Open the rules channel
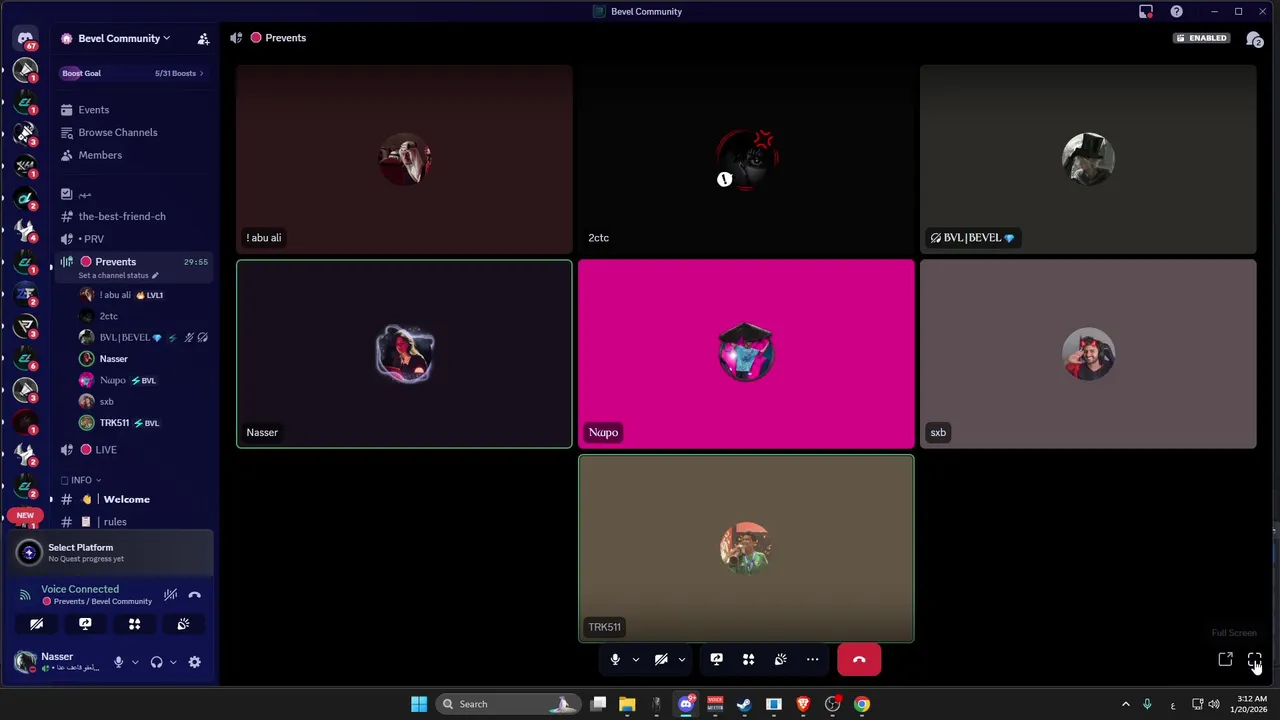Screen dimensions: 1280x720 point(133,522)
